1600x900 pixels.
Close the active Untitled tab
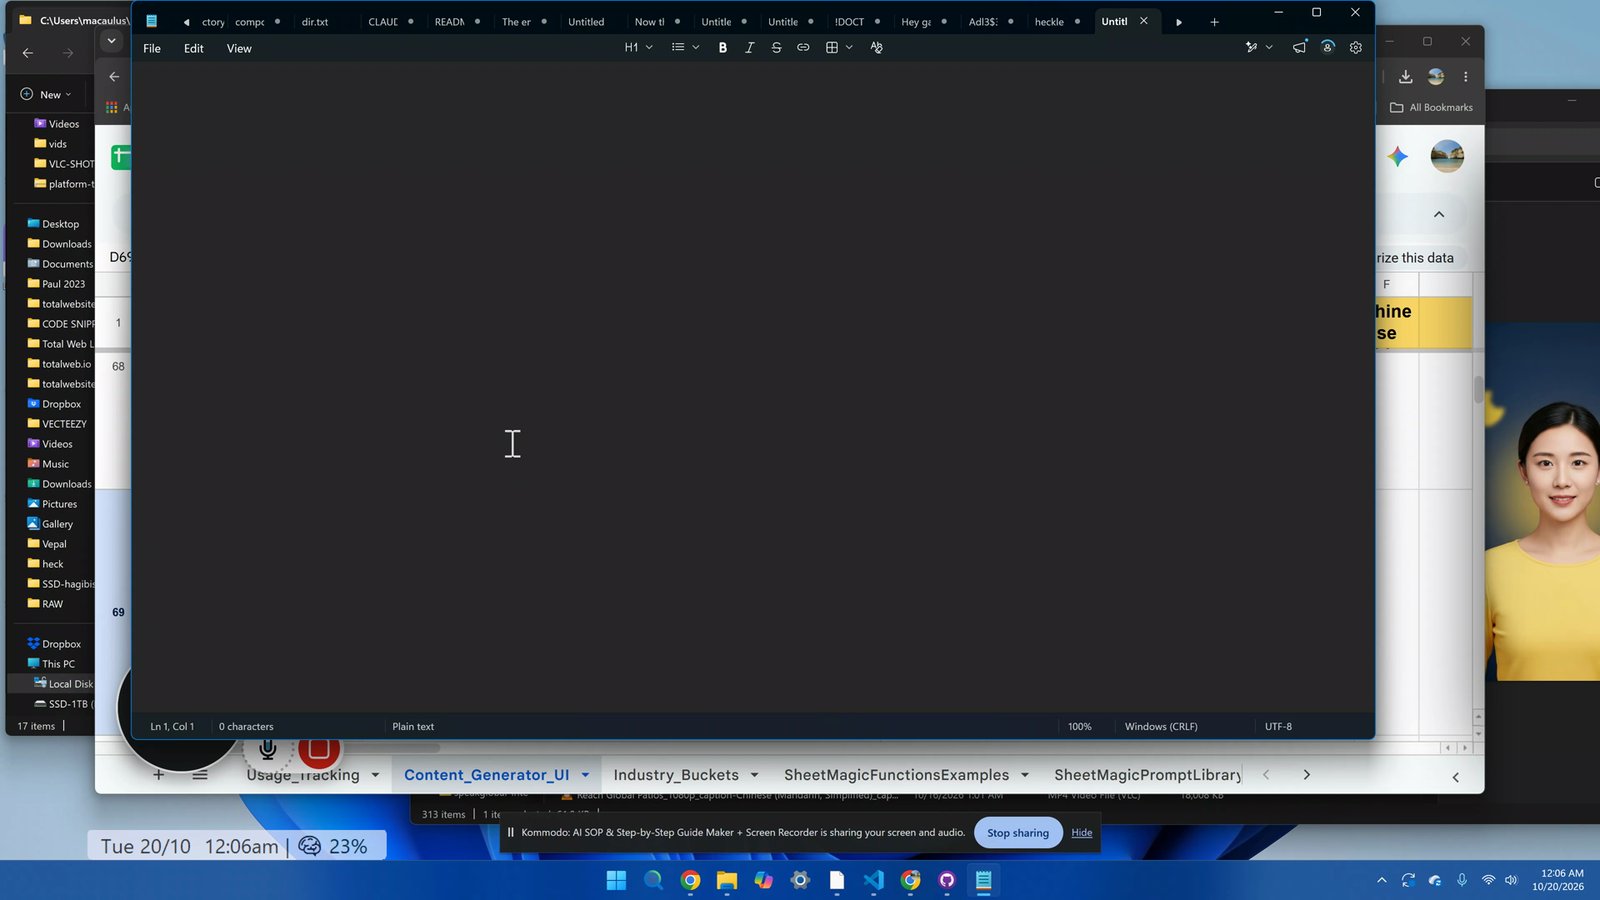tap(1144, 21)
